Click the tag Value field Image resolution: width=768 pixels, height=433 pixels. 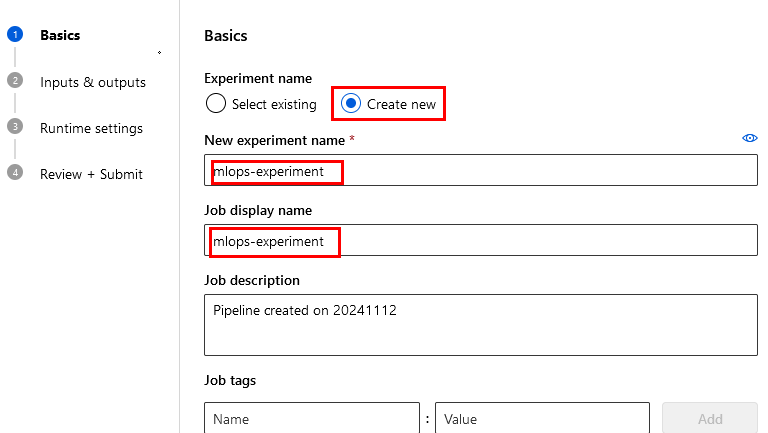(x=542, y=419)
